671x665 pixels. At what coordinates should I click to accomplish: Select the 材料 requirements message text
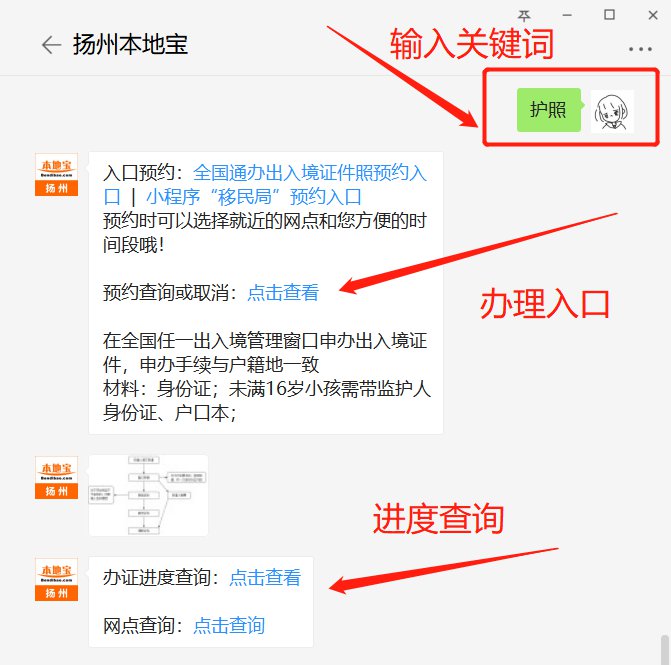(267, 401)
